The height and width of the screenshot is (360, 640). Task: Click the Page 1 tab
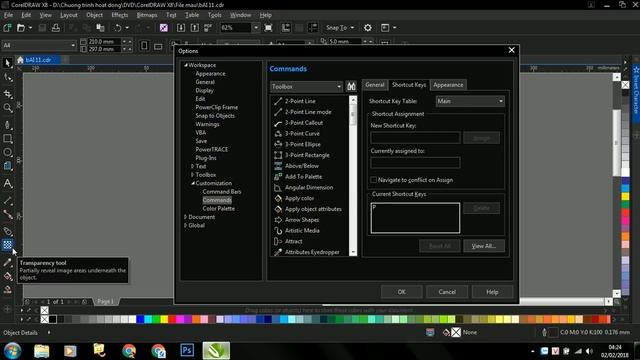[x=105, y=301]
